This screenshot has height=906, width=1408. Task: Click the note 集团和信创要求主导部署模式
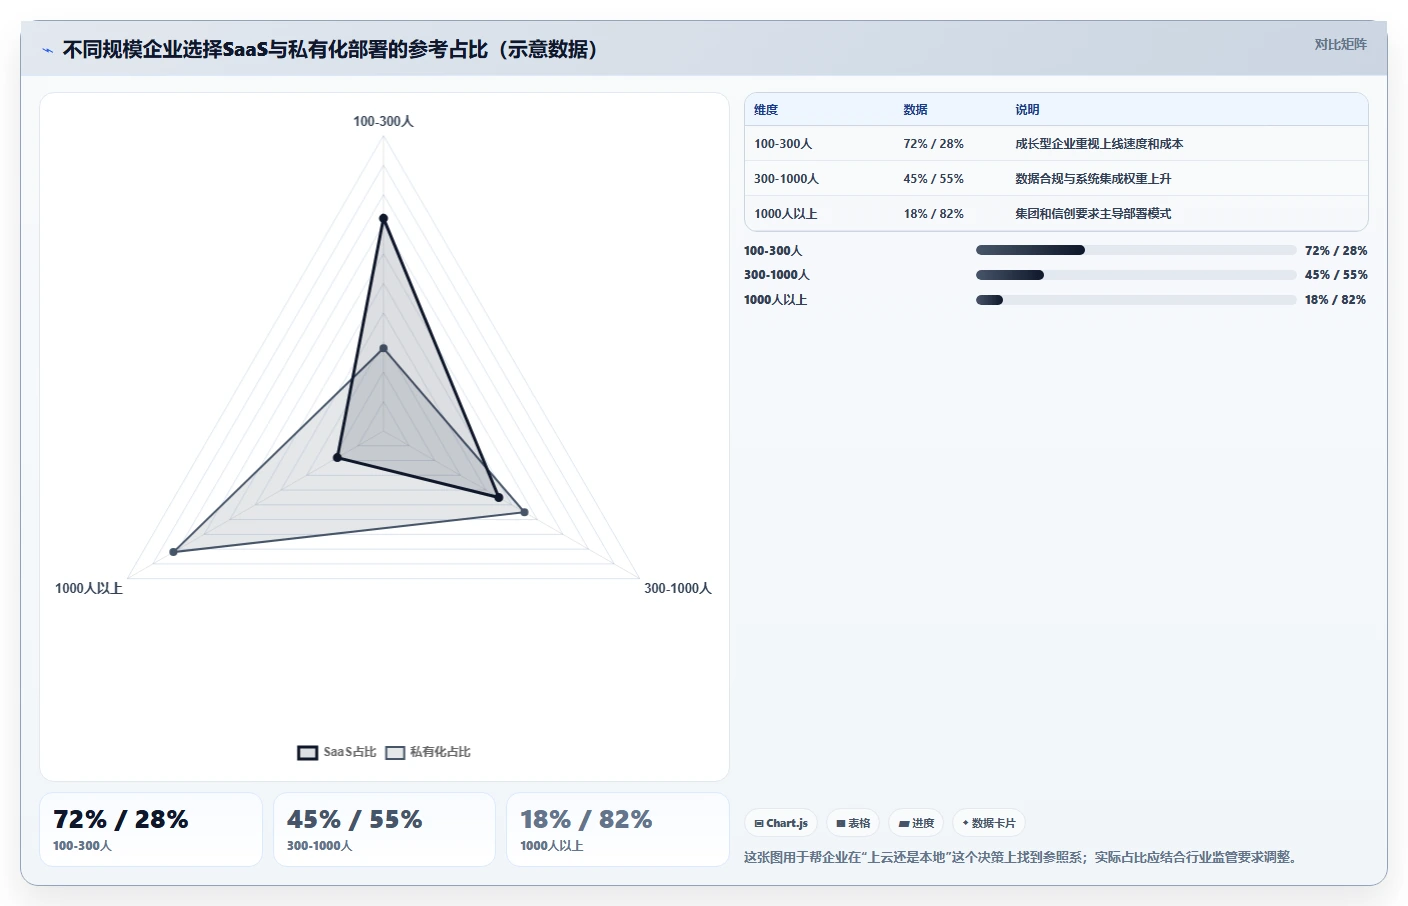1093,214
